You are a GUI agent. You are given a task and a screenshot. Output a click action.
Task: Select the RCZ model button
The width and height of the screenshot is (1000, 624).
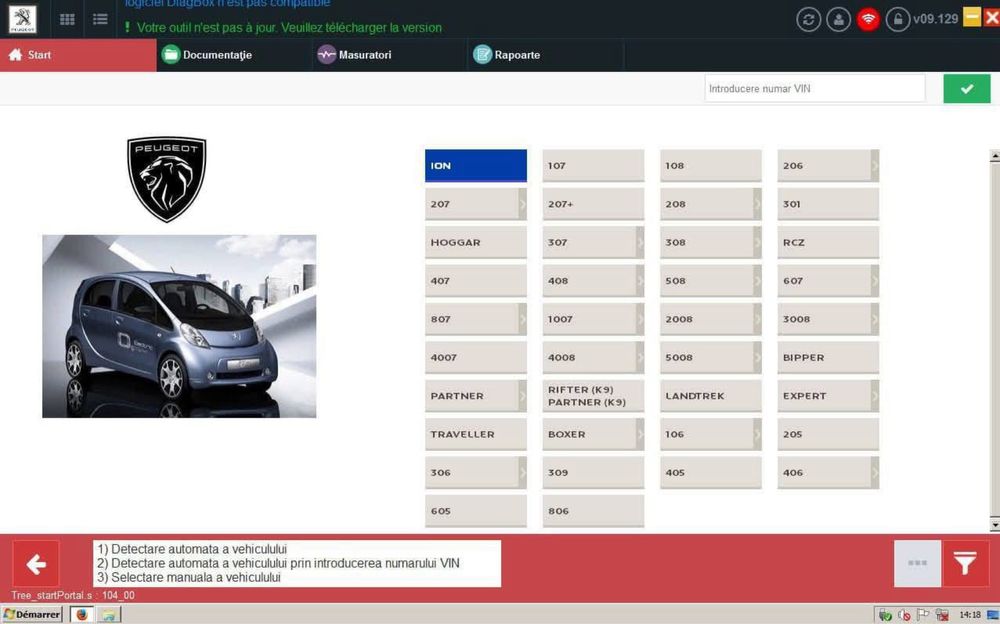pyautogui.click(x=828, y=242)
